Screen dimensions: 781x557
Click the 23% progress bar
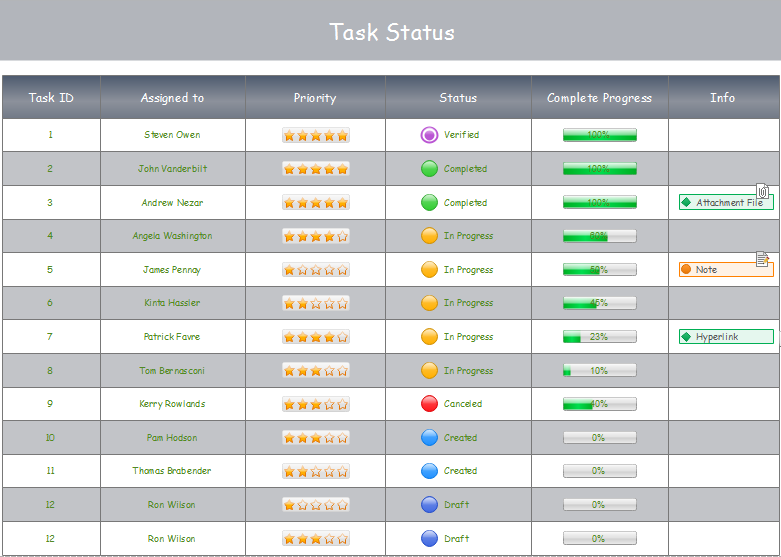(600, 337)
